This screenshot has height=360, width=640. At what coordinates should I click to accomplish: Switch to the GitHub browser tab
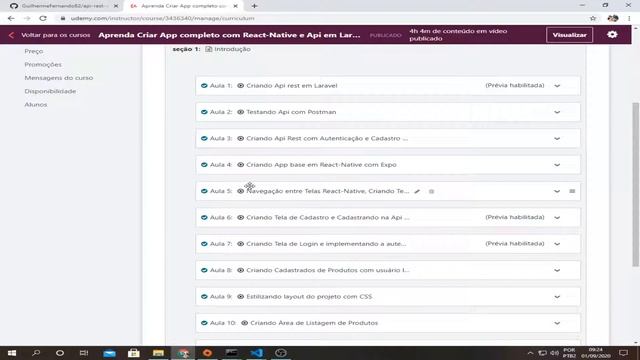[63, 6]
